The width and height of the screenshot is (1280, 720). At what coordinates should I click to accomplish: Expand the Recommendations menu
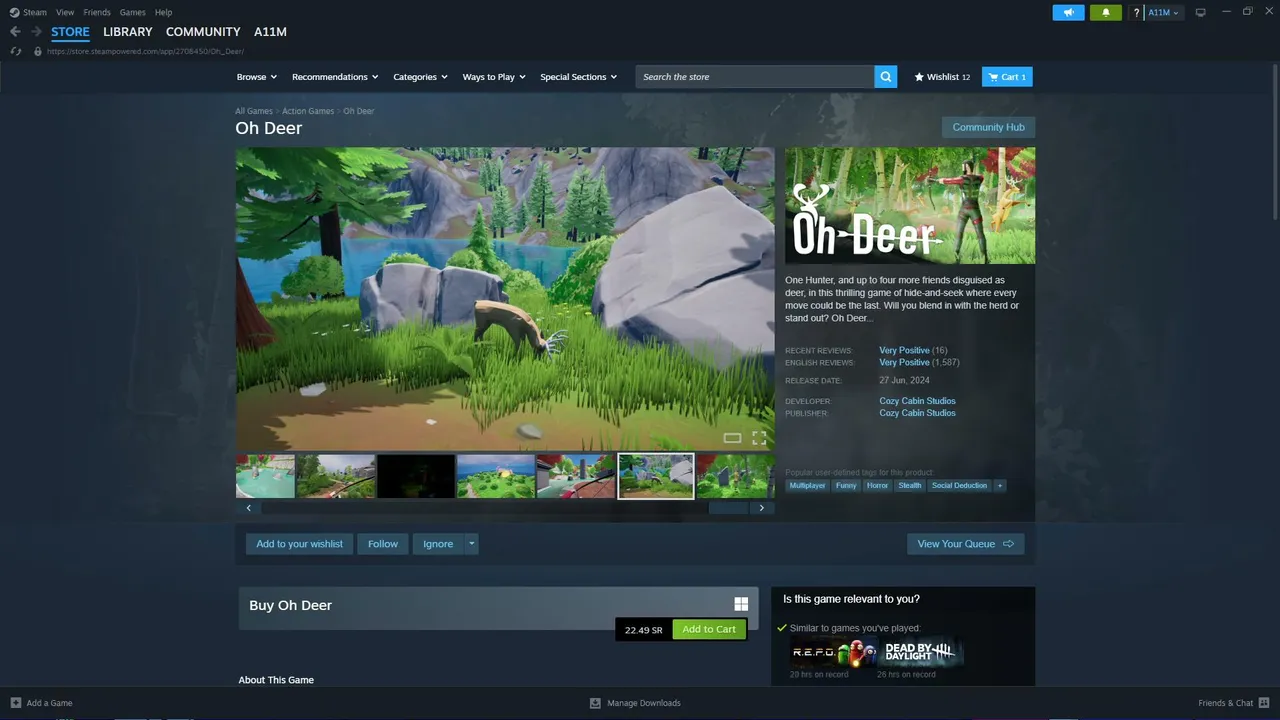(335, 77)
